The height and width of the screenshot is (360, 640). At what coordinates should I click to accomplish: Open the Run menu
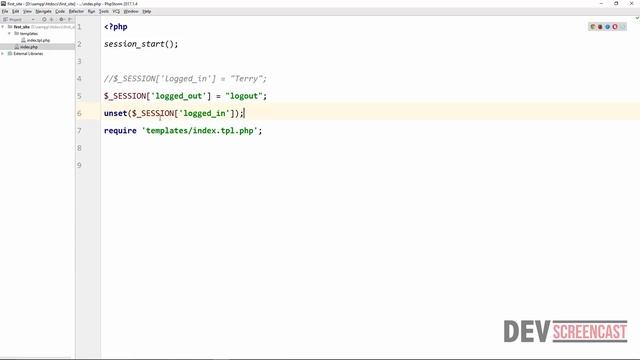[x=91, y=11]
